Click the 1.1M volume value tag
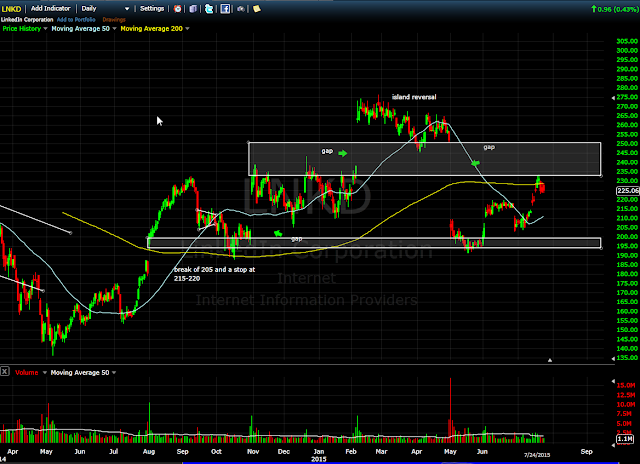Screen dimensions: 640x464 pos(625,439)
